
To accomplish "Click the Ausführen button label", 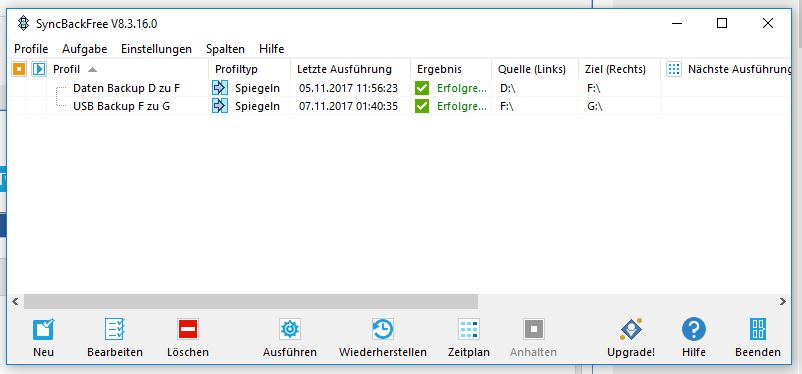I will coord(290,352).
